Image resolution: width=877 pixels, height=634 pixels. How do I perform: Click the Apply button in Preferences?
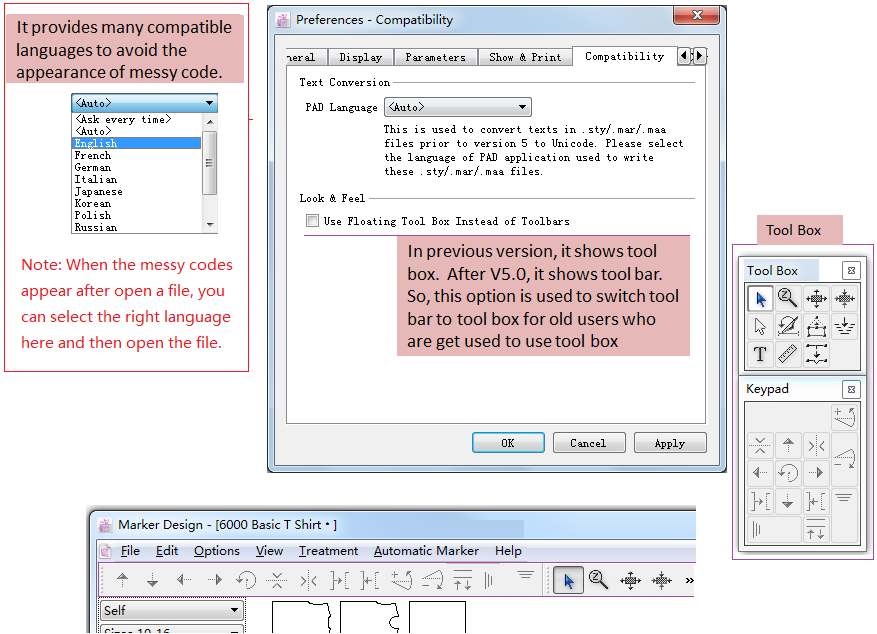point(669,443)
